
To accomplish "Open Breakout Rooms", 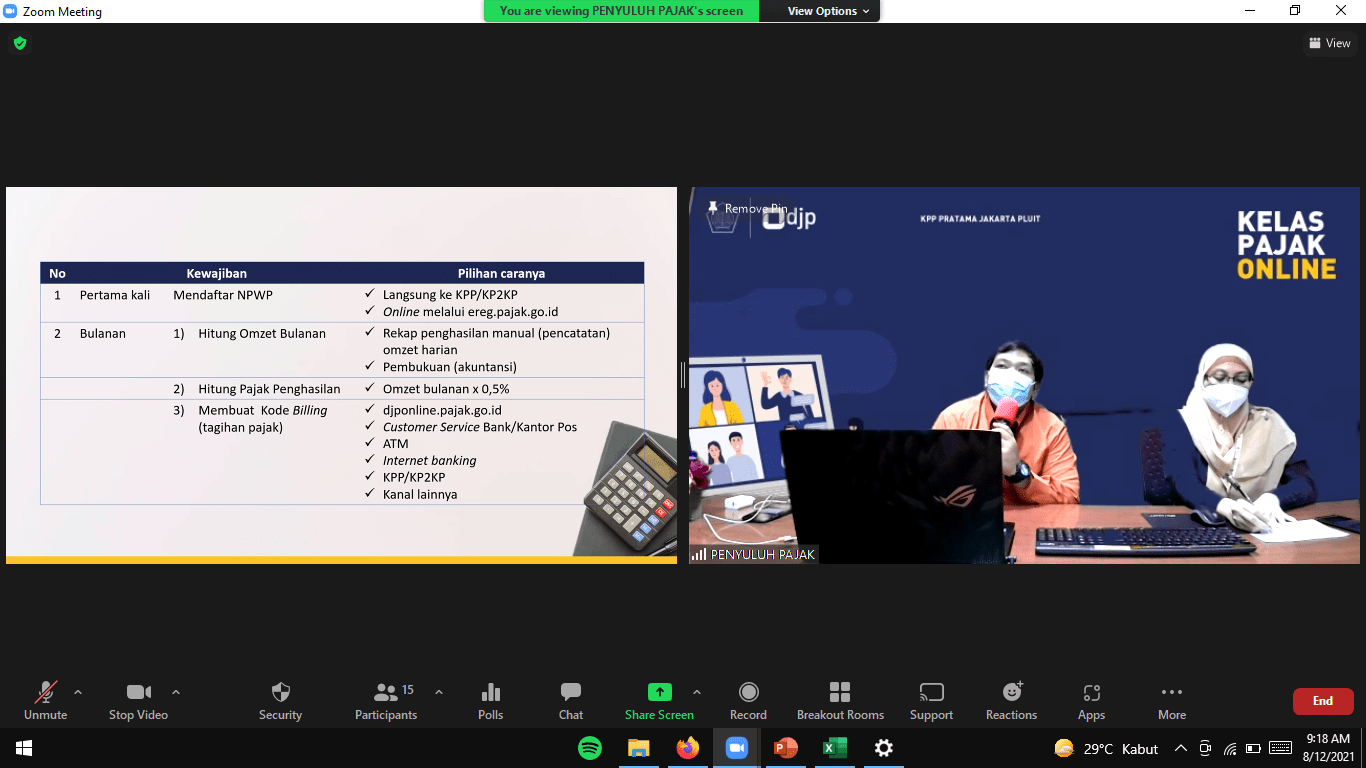I will [840, 700].
